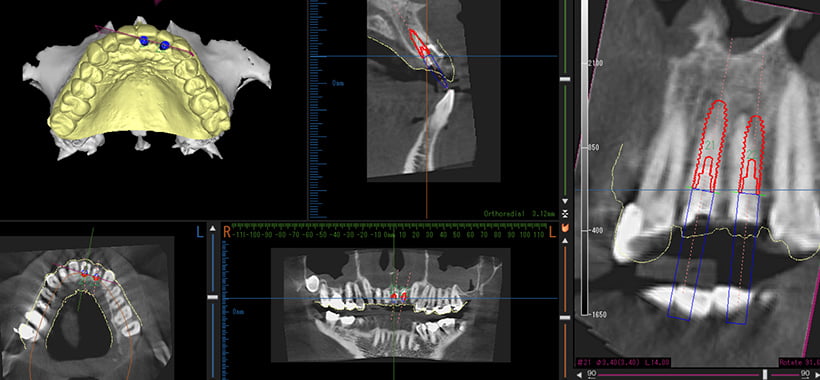Image resolution: width=820 pixels, height=380 pixels.
Task: Click the grayscale window level bar
Action: pyautogui.click(x=585, y=157)
